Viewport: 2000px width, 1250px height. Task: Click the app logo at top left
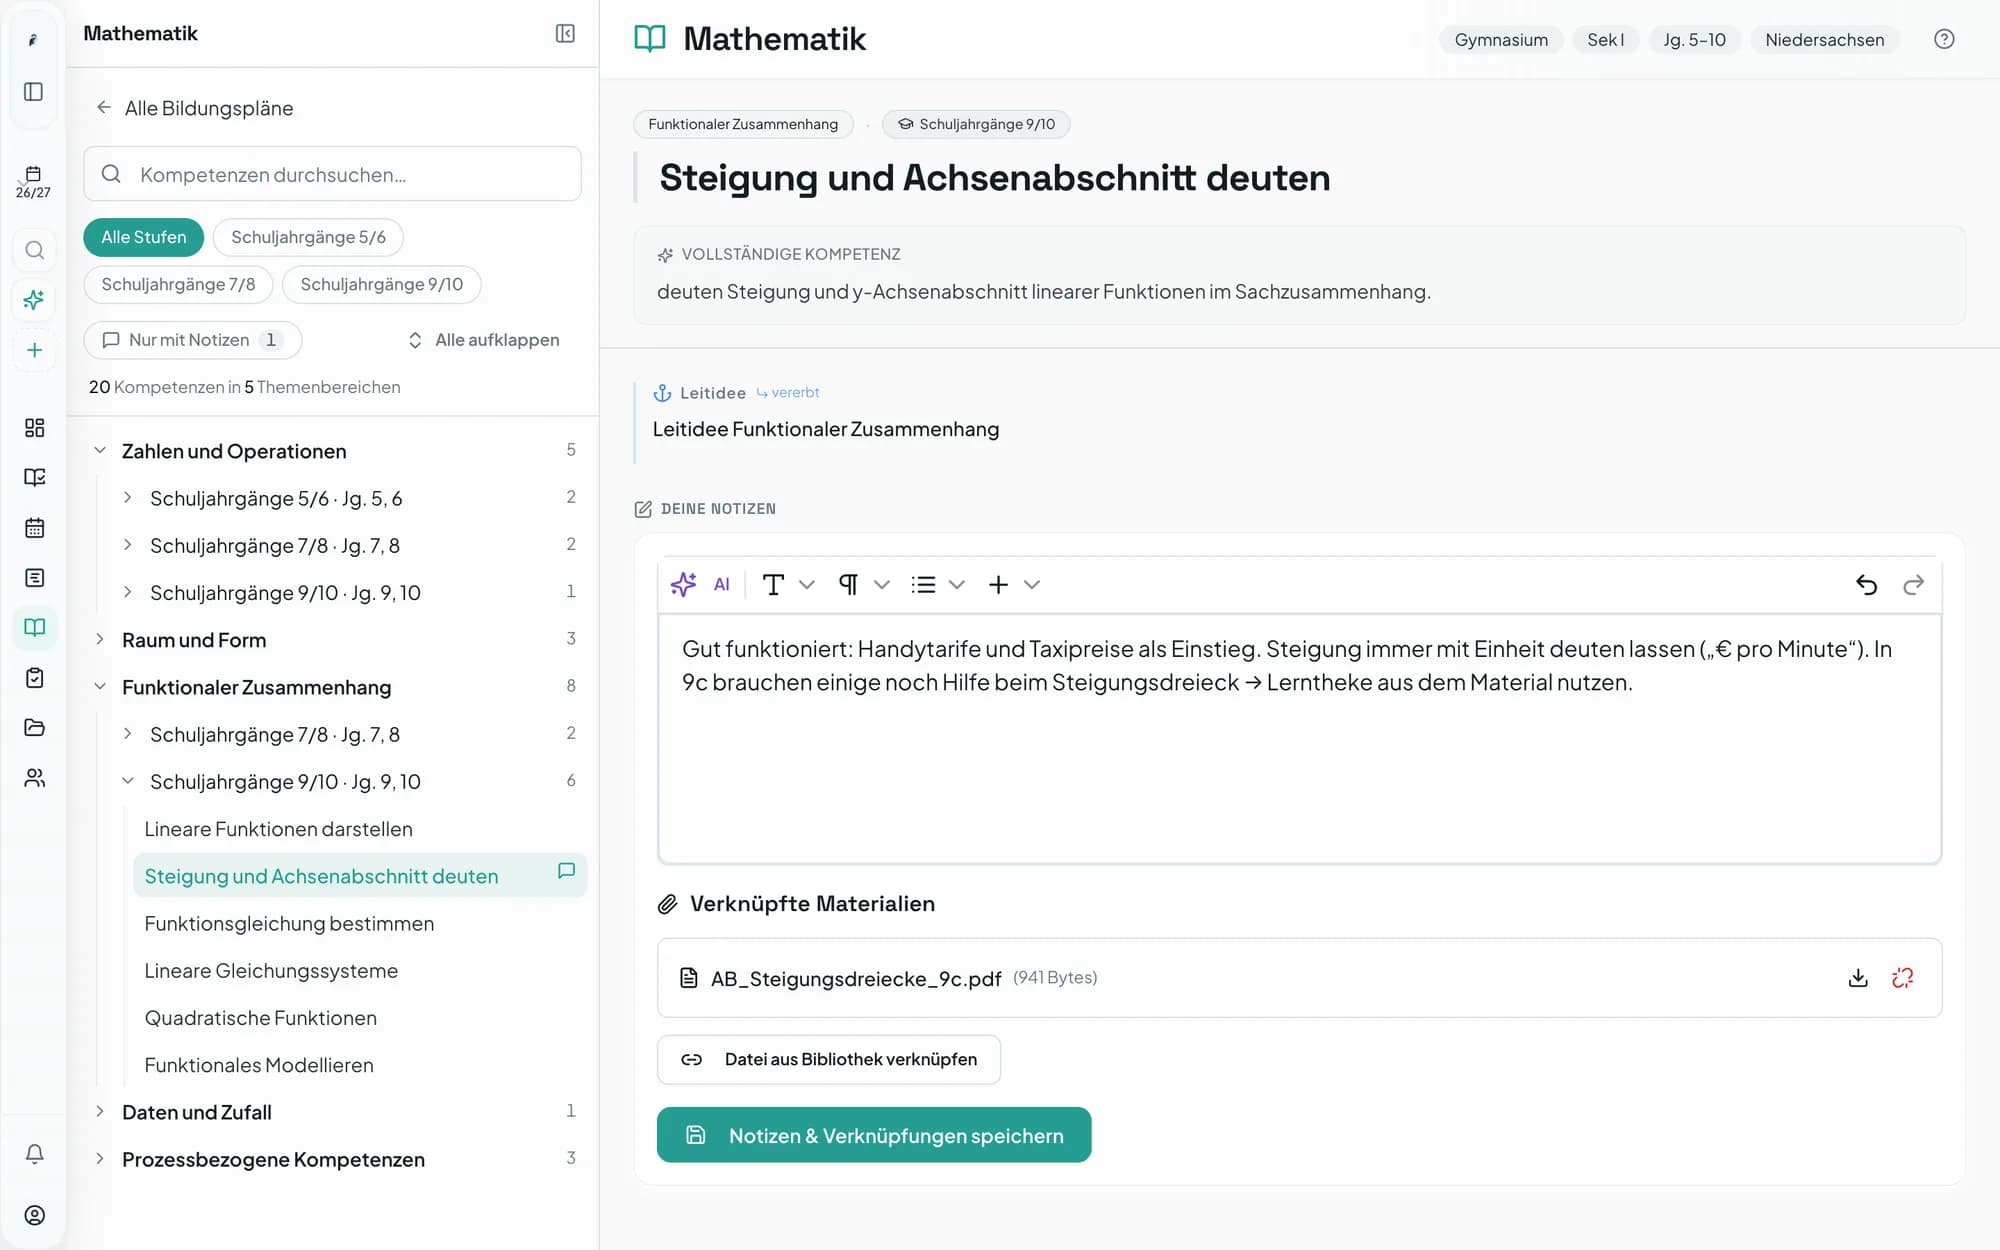tap(33, 40)
